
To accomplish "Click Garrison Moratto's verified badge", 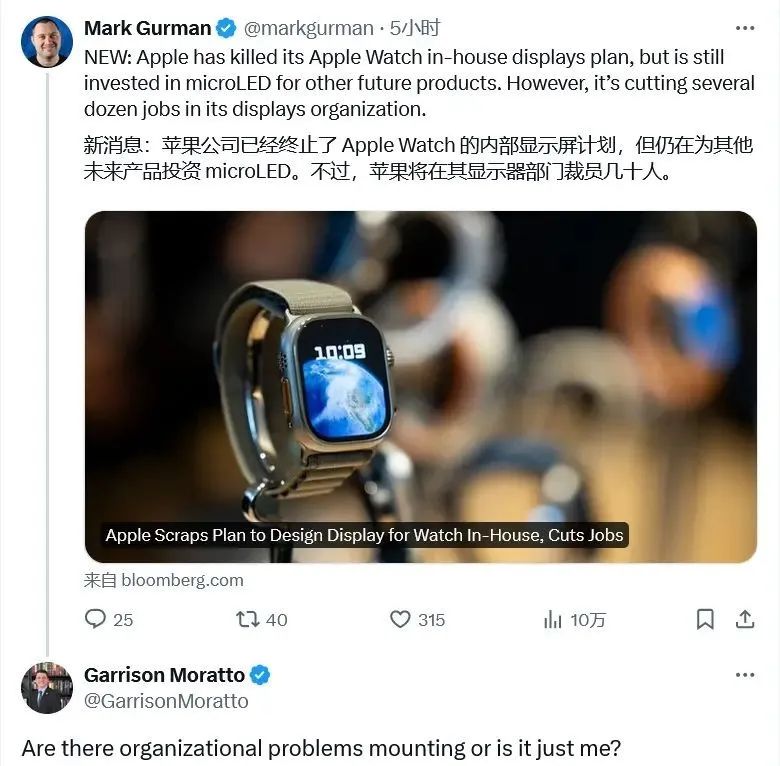I will coord(260,675).
